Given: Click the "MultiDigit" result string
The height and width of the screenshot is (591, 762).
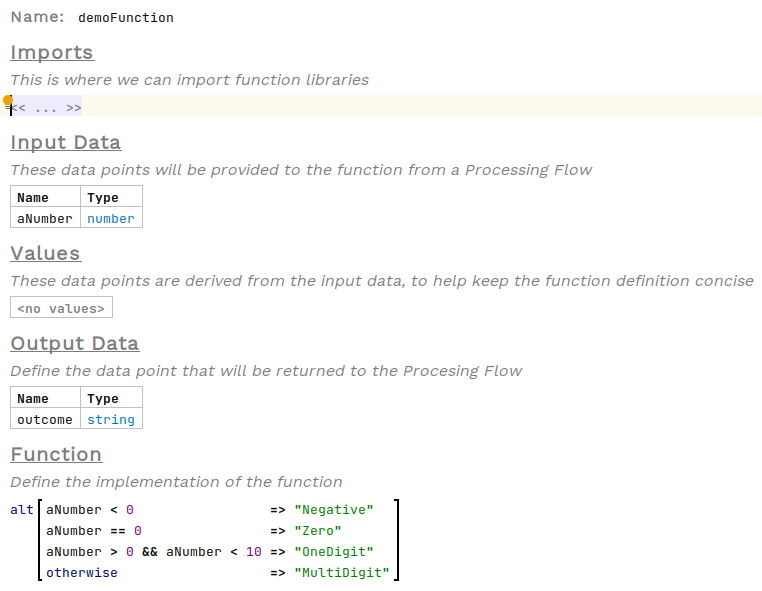Looking at the screenshot, I should [x=342, y=573].
